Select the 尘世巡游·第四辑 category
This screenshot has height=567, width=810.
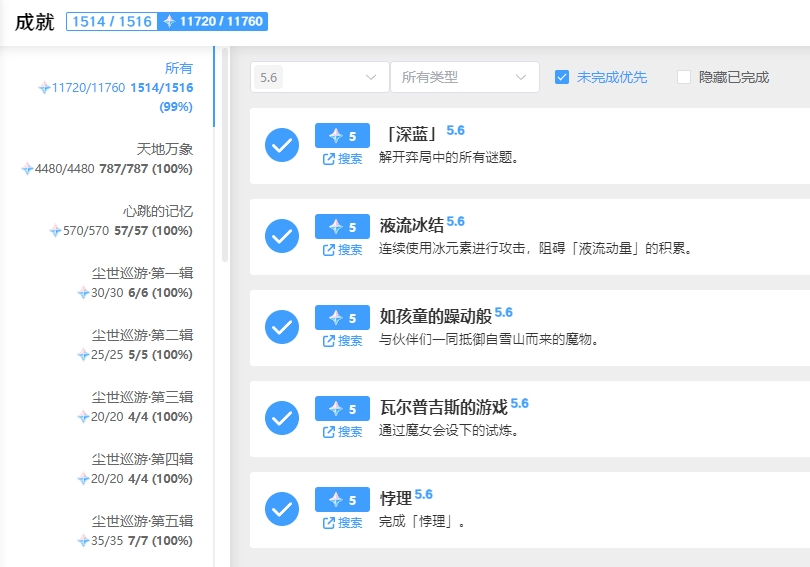[x=106, y=468]
